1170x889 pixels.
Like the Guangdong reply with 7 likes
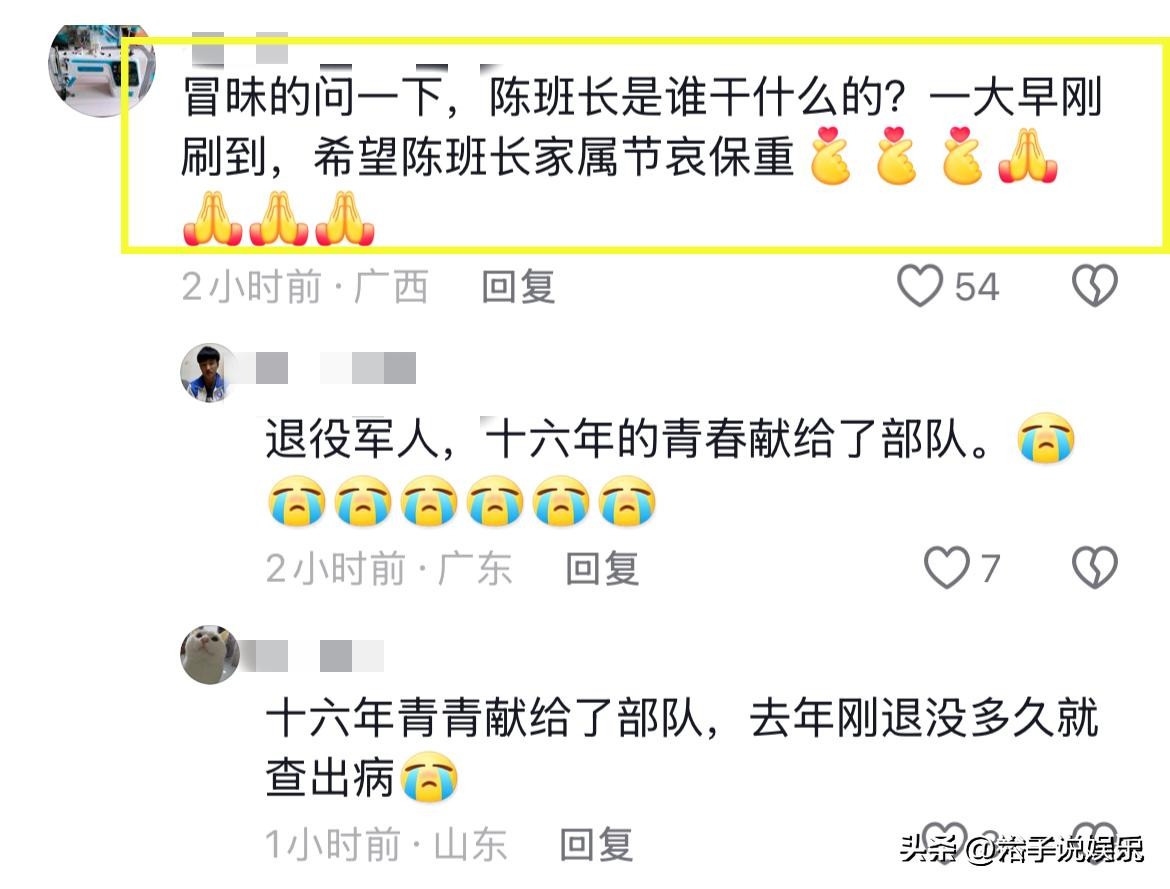(x=946, y=568)
